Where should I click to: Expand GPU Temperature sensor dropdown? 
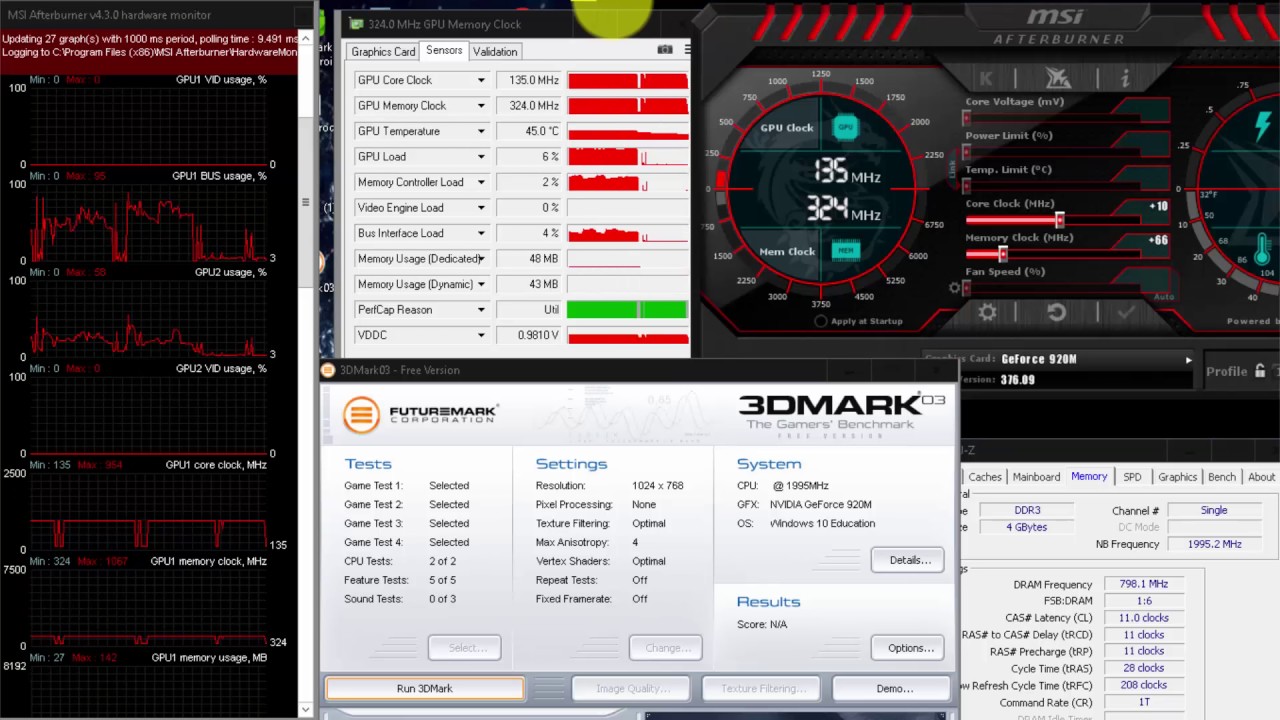tap(481, 131)
